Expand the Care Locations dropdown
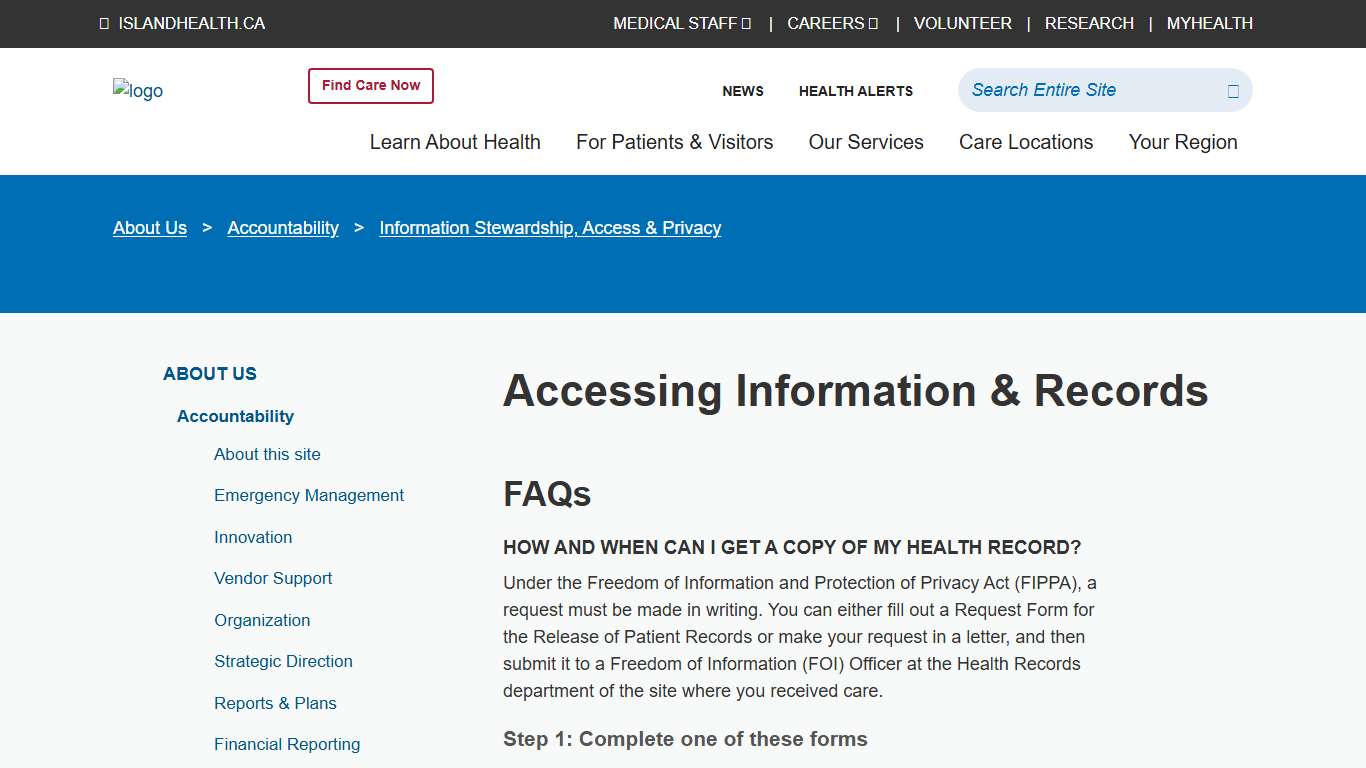 1026,142
